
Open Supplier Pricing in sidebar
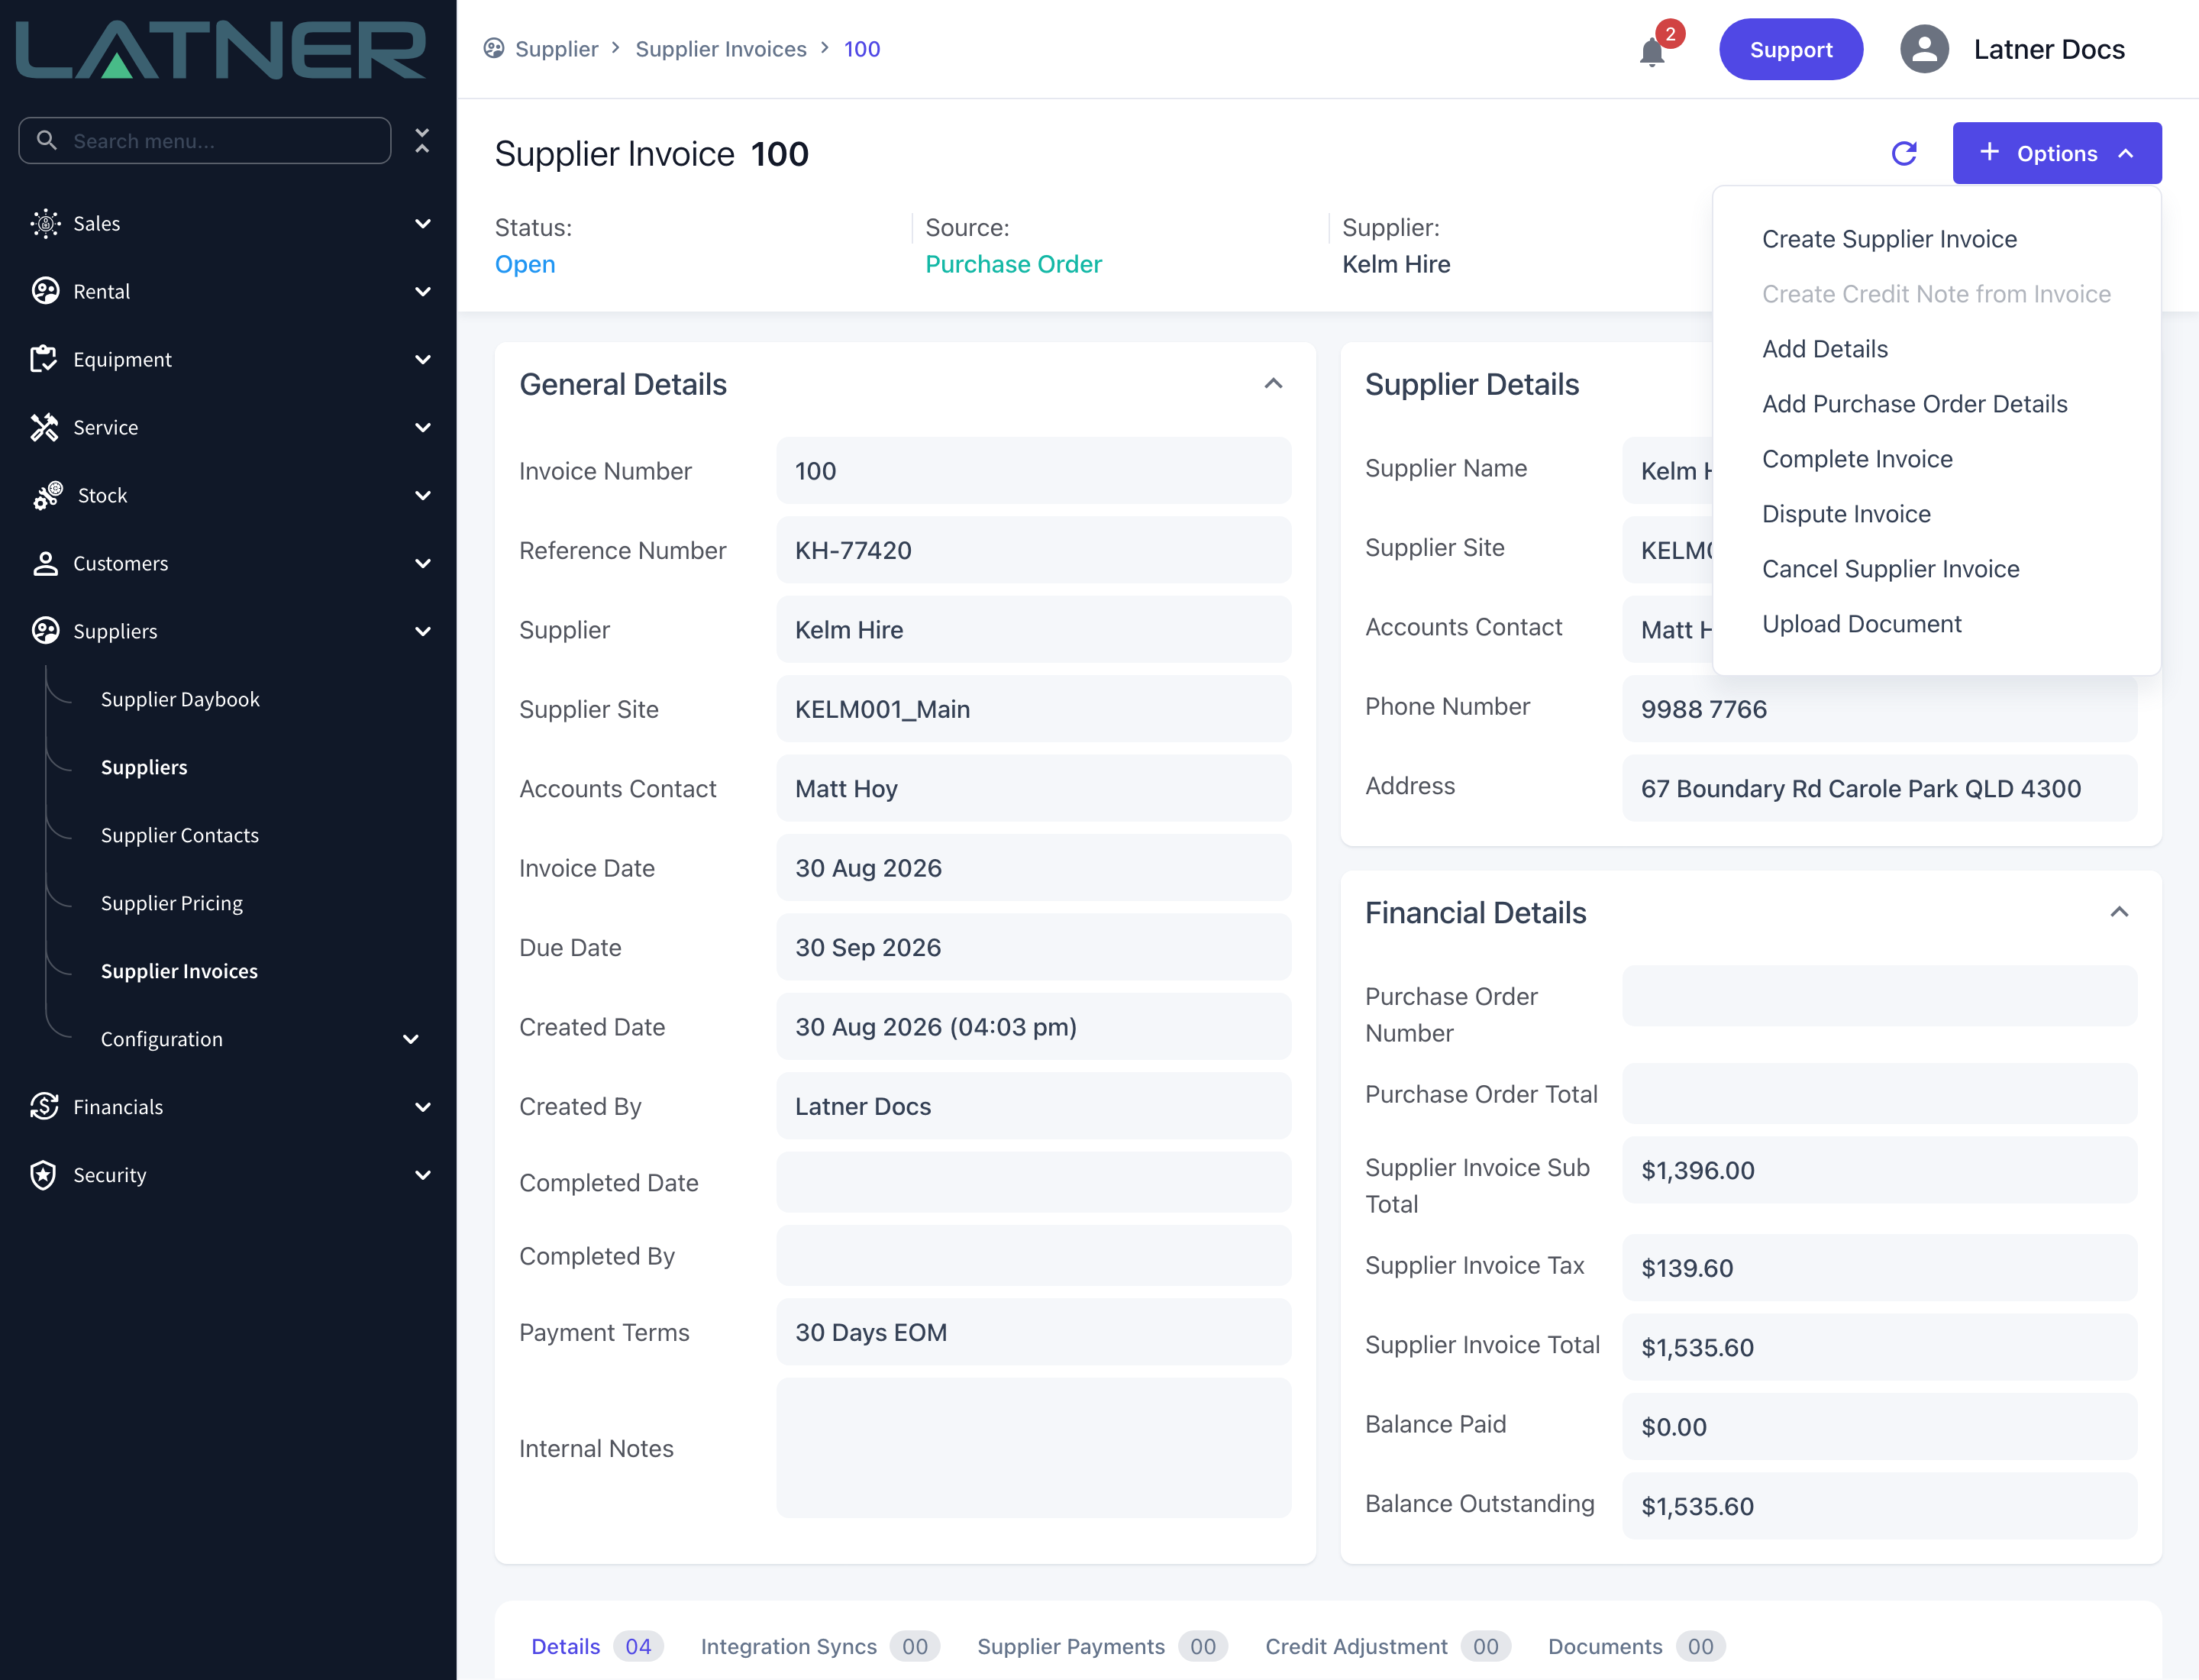pyautogui.click(x=172, y=903)
